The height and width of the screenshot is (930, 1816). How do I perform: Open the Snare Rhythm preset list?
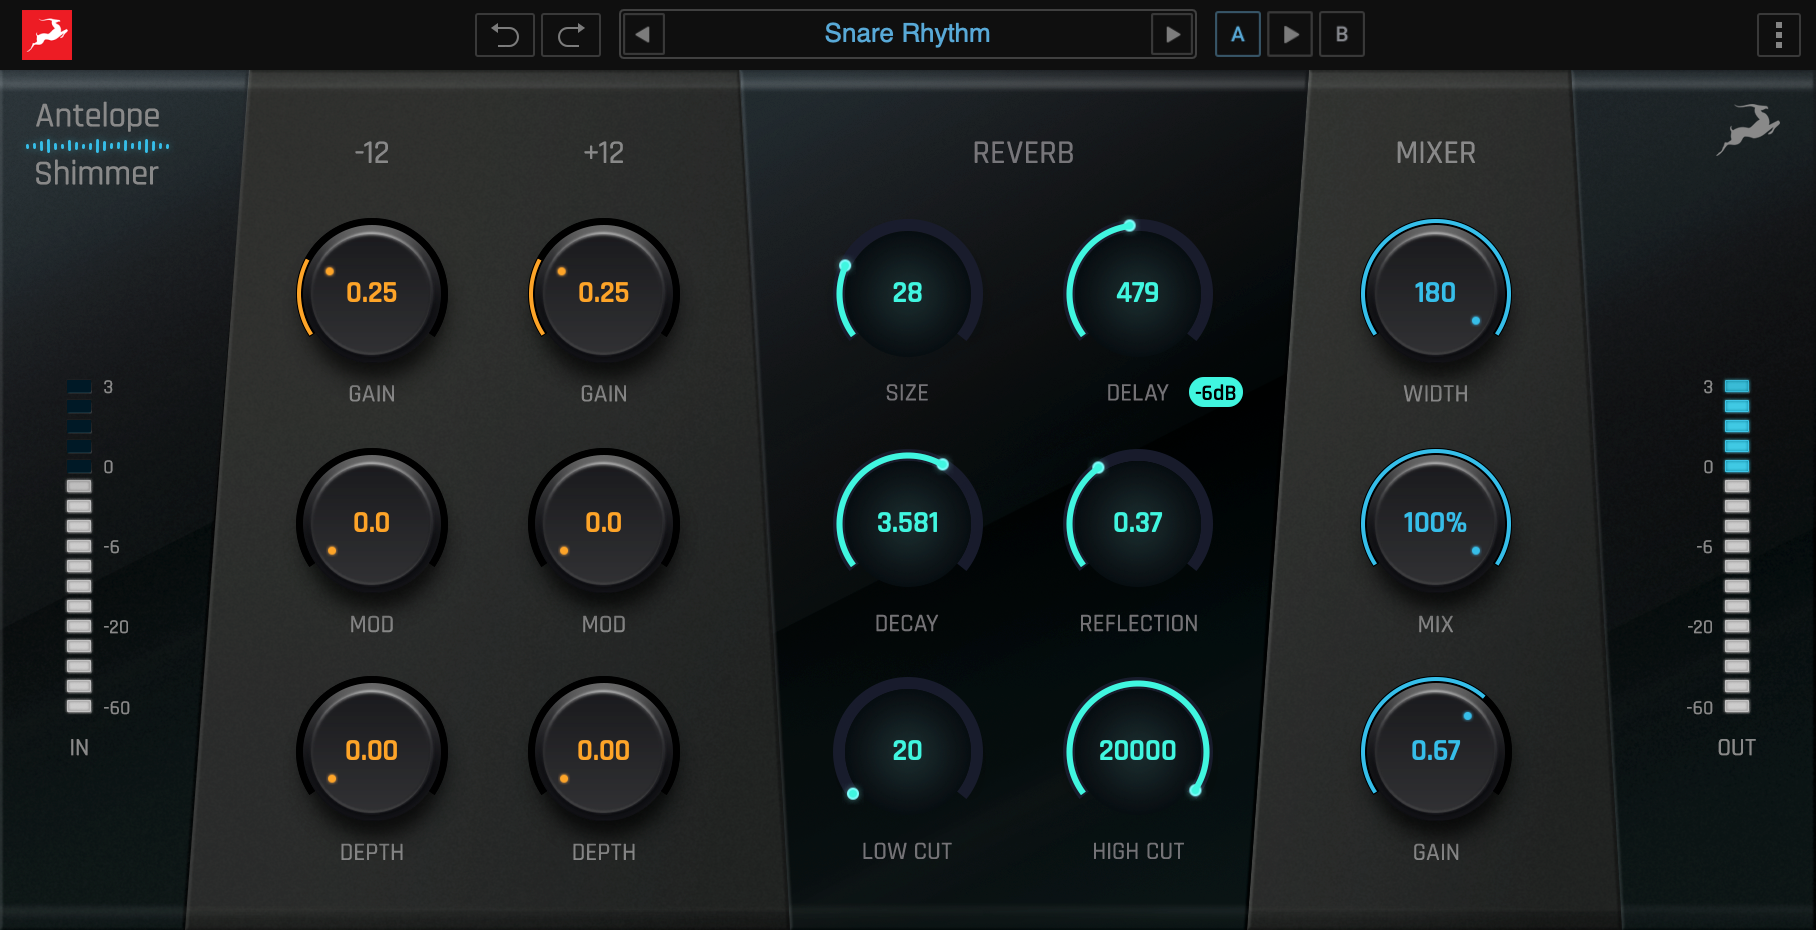pos(907,35)
